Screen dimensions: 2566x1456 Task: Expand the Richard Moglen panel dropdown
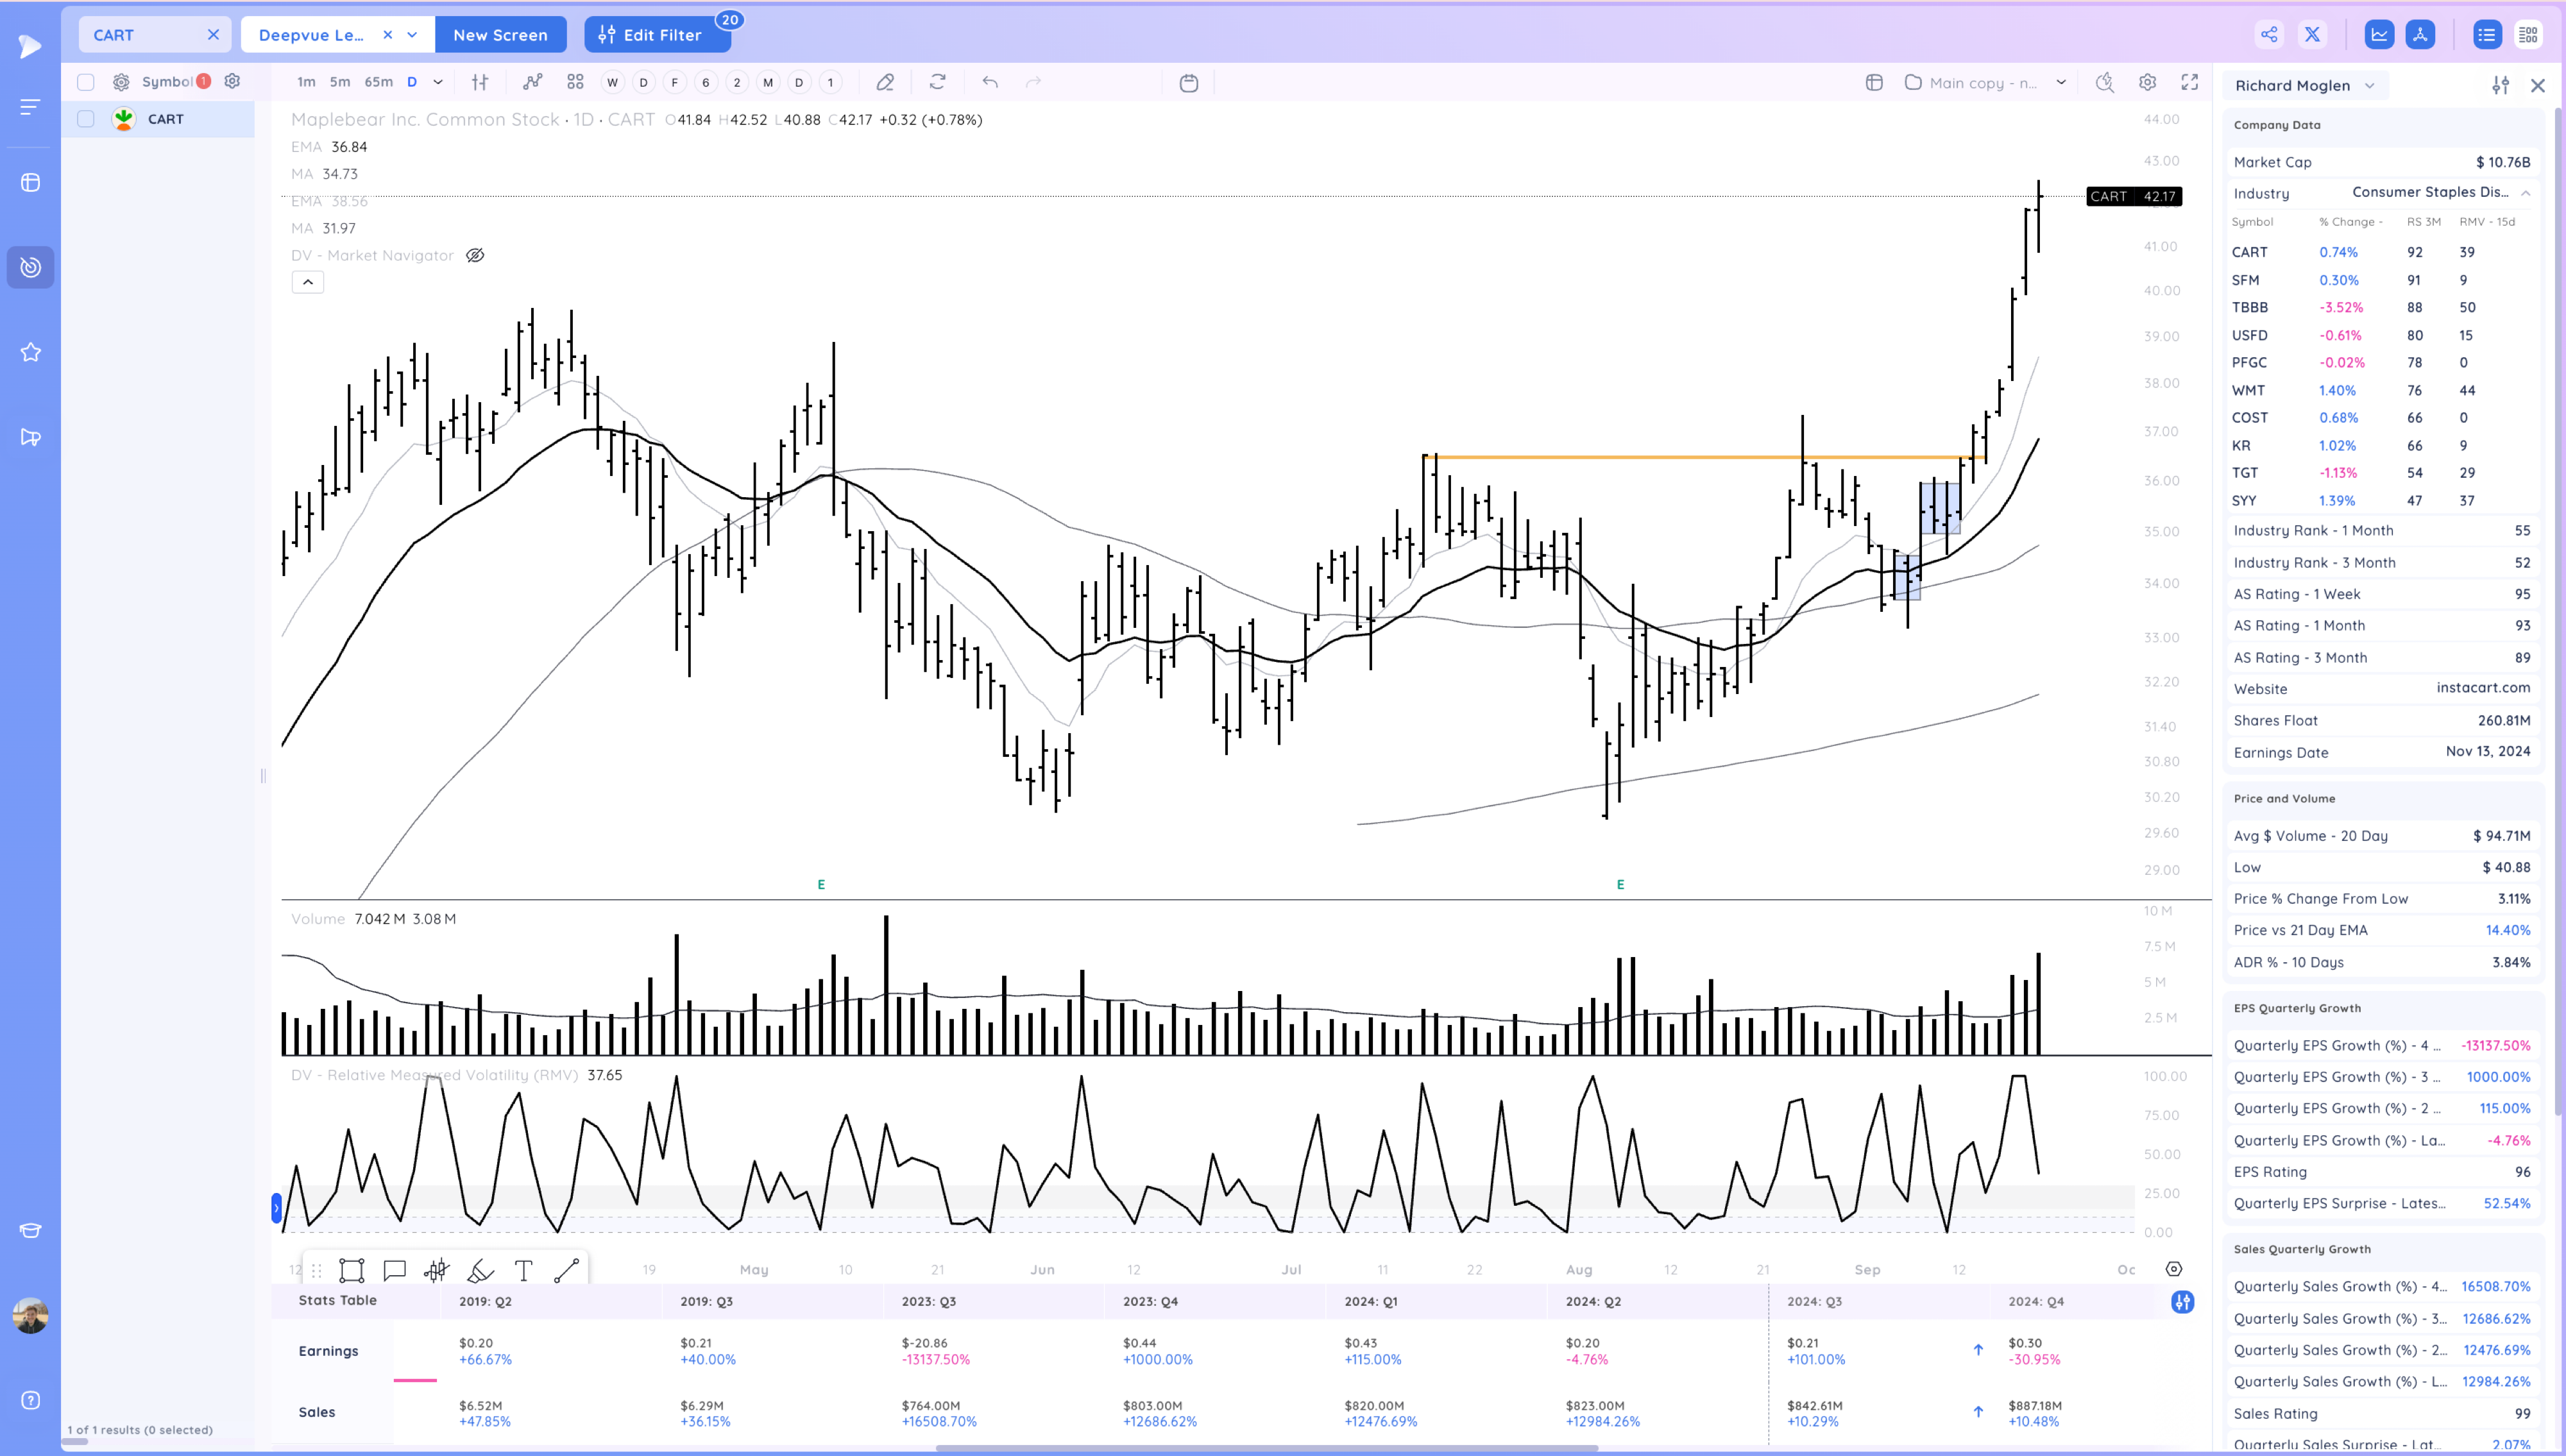[x=2369, y=86]
